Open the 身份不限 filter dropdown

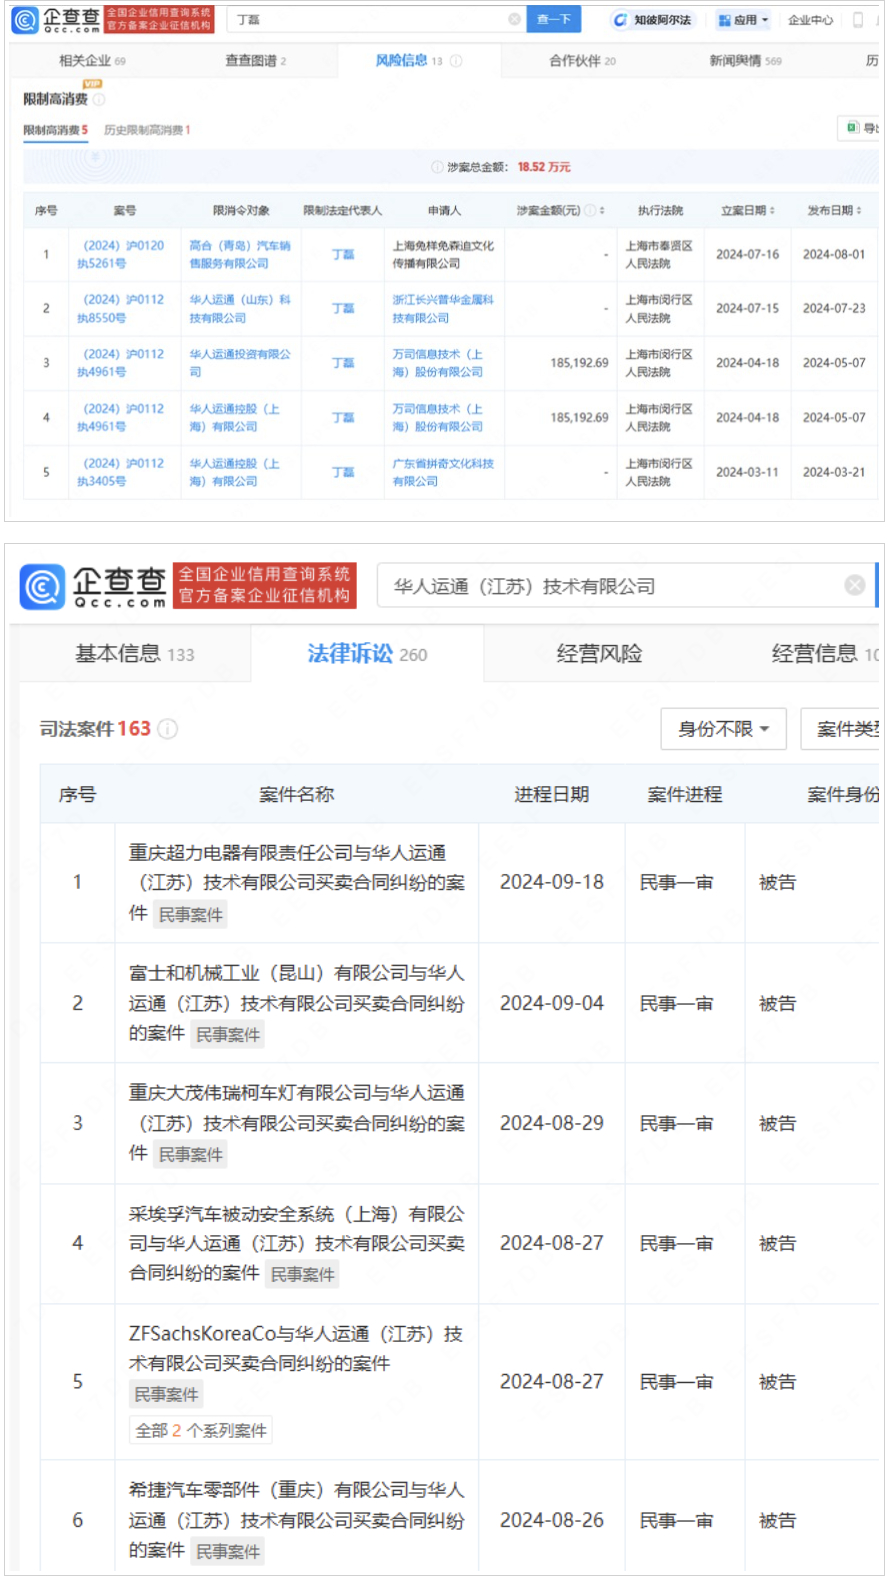click(x=724, y=729)
